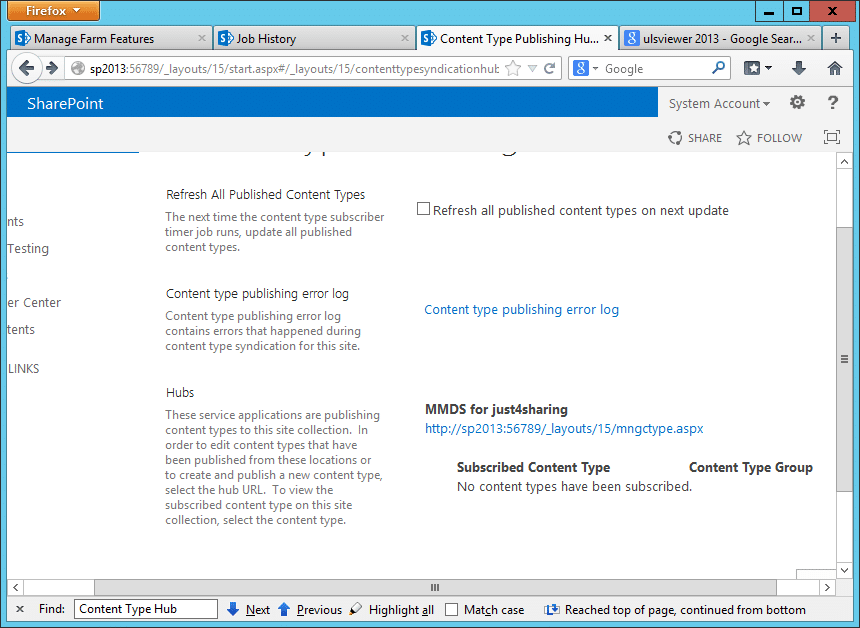Click the 'No content types have been subscribed' text

(x=575, y=486)
